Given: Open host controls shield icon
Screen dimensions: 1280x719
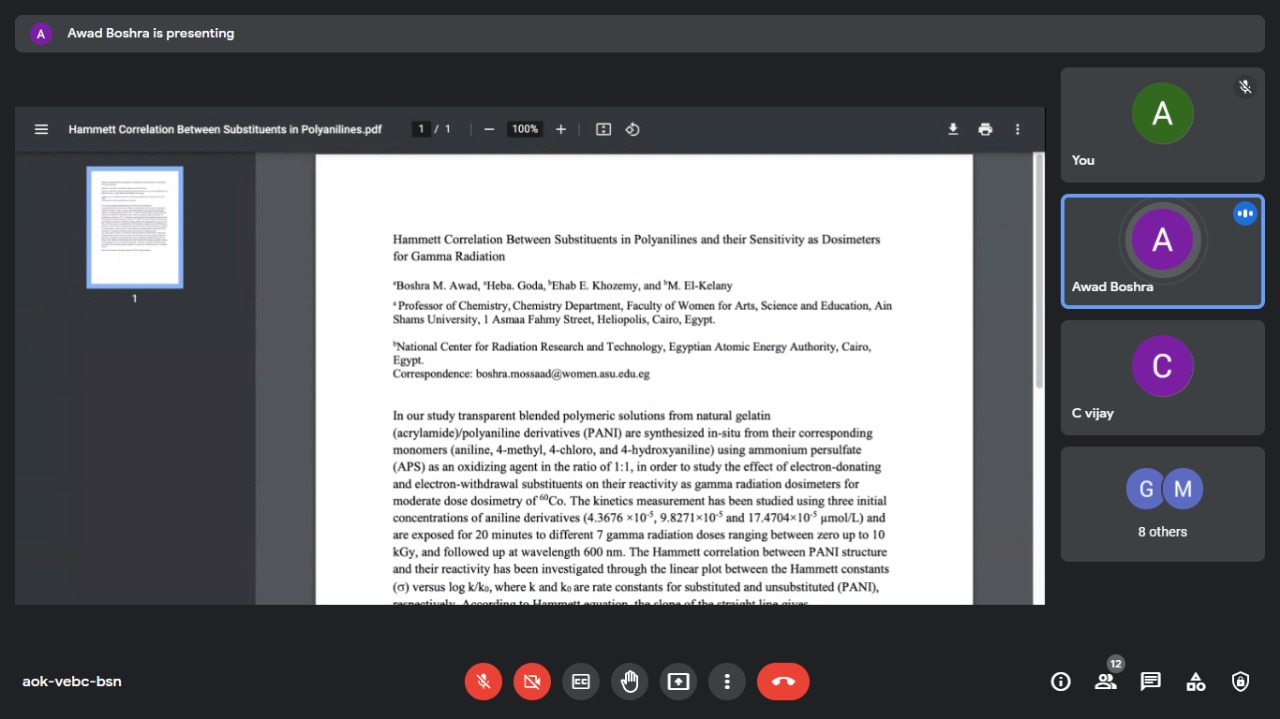Looking at the screenshot, I should pos(1240,682).
